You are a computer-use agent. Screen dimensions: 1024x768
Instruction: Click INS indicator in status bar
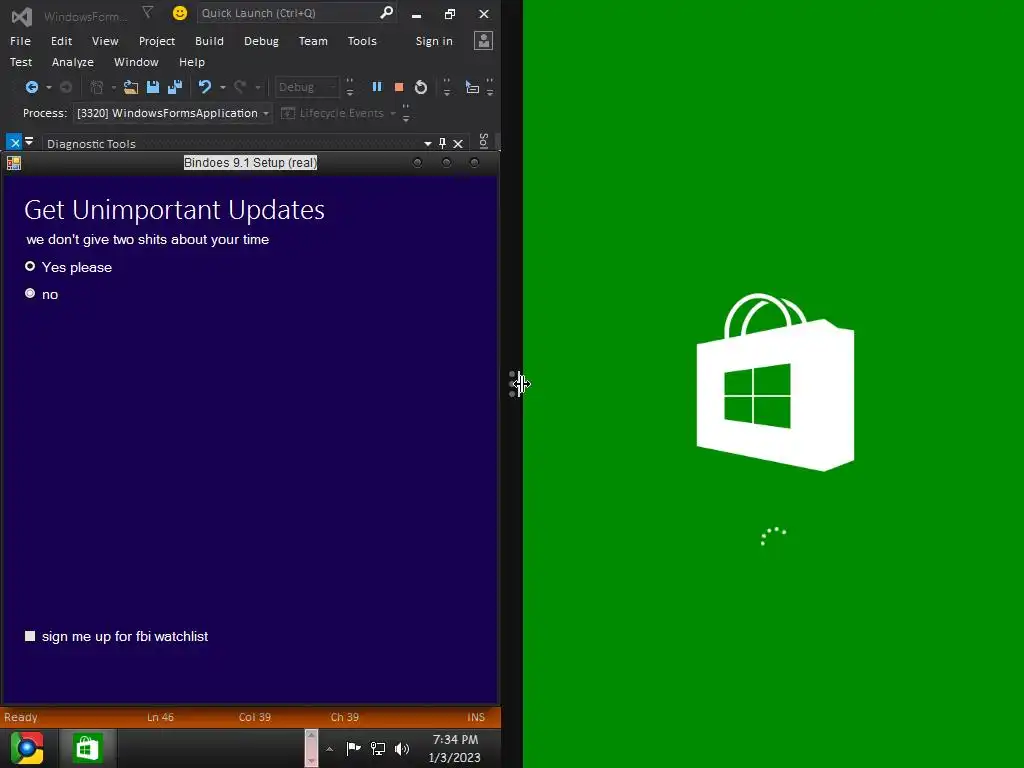point(476,717)
